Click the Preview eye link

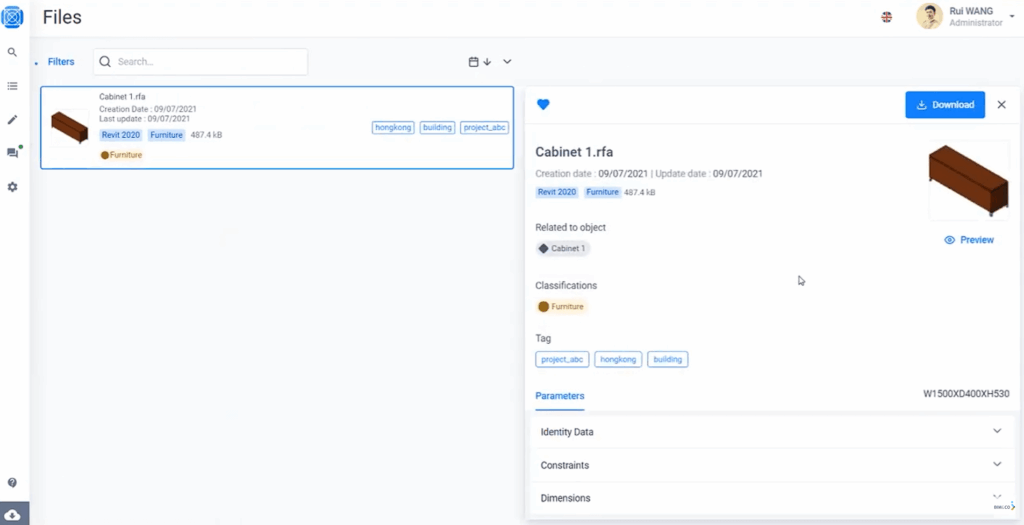(969, 240)
